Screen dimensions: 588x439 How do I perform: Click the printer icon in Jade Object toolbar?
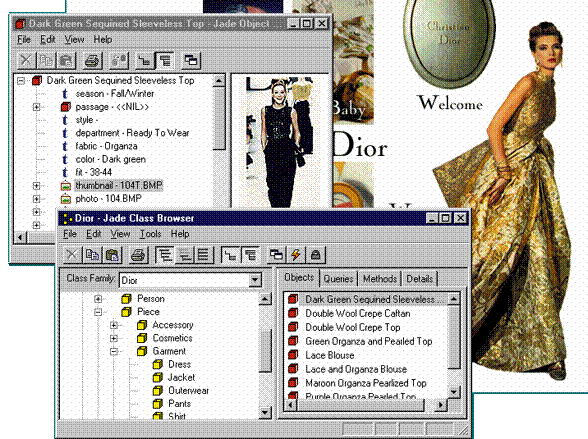pos(92,60)
